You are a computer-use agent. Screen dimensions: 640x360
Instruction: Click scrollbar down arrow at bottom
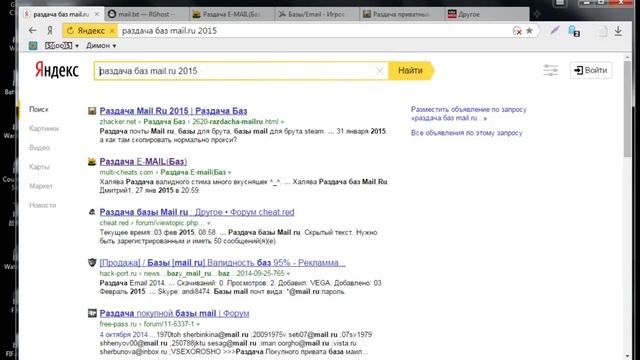pyautogui.click(x=628, y=356)
